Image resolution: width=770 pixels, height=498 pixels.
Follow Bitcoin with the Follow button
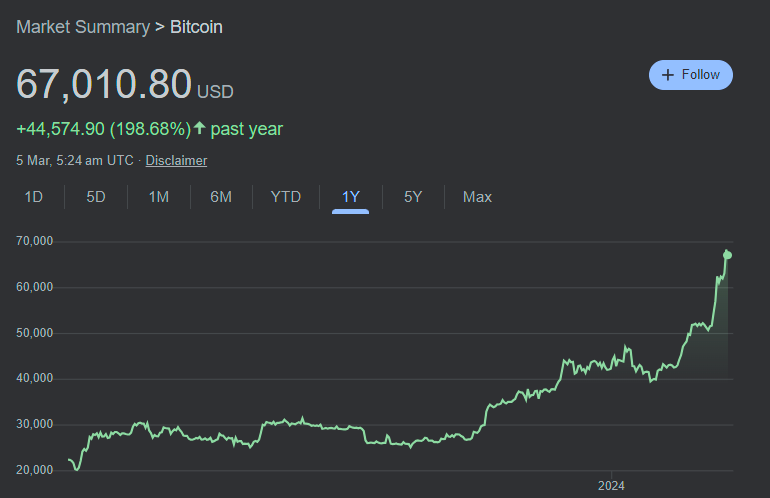[690, 75]
